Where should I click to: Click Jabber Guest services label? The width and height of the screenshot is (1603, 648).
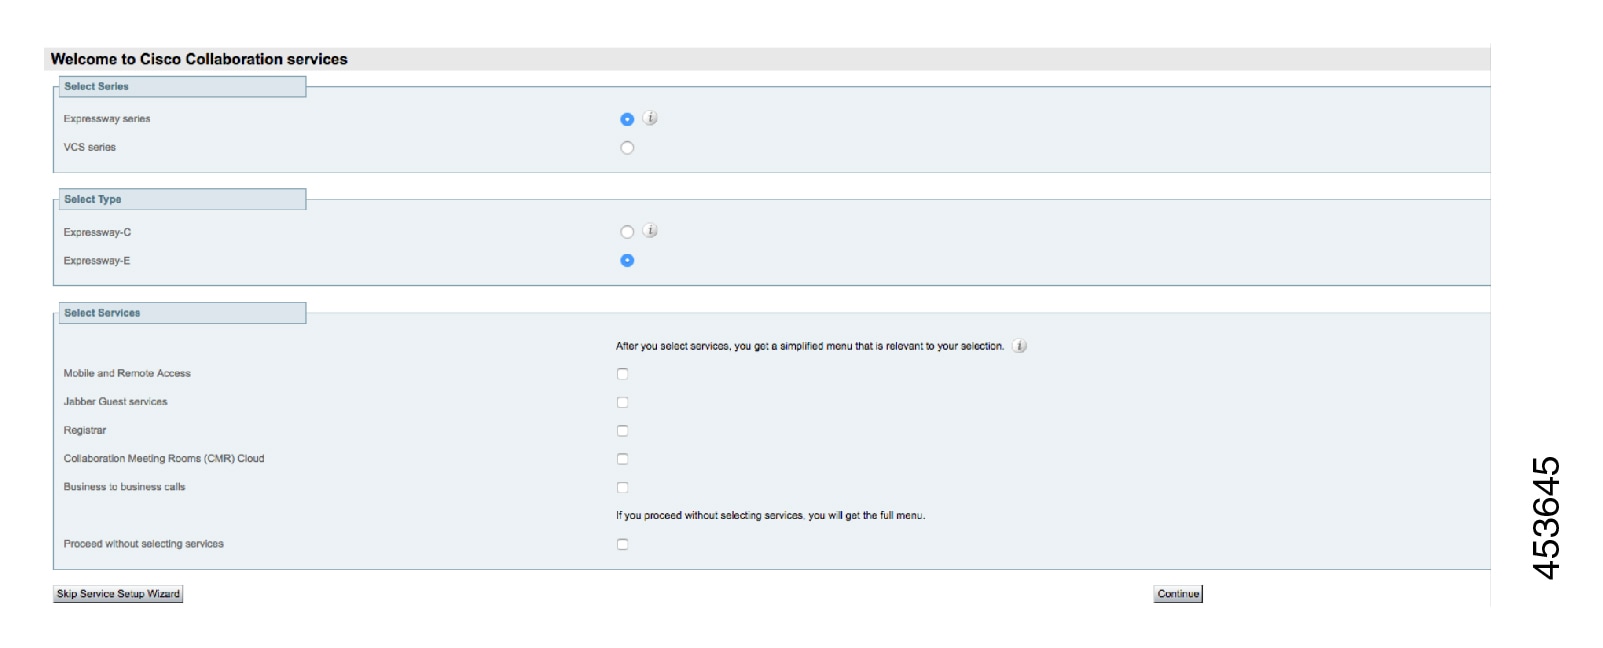pyautogui.click(x=116, y=402)
